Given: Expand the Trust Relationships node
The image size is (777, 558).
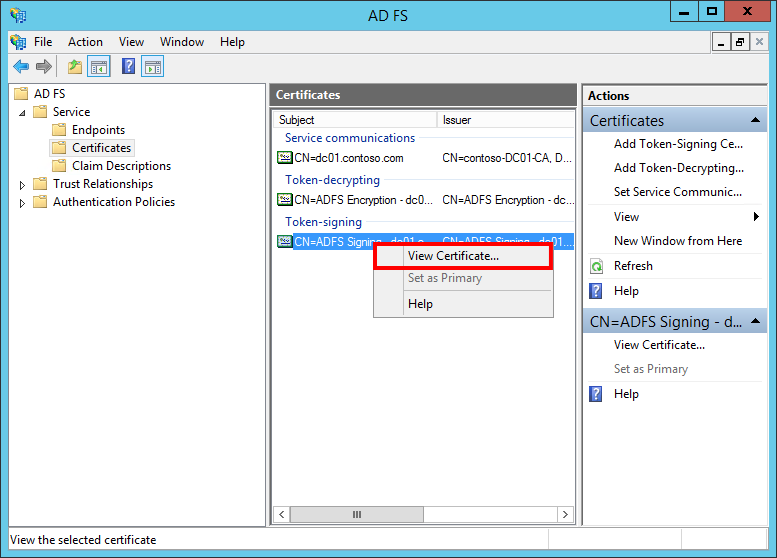Looking at the screenshot, I should pos(22,185).
